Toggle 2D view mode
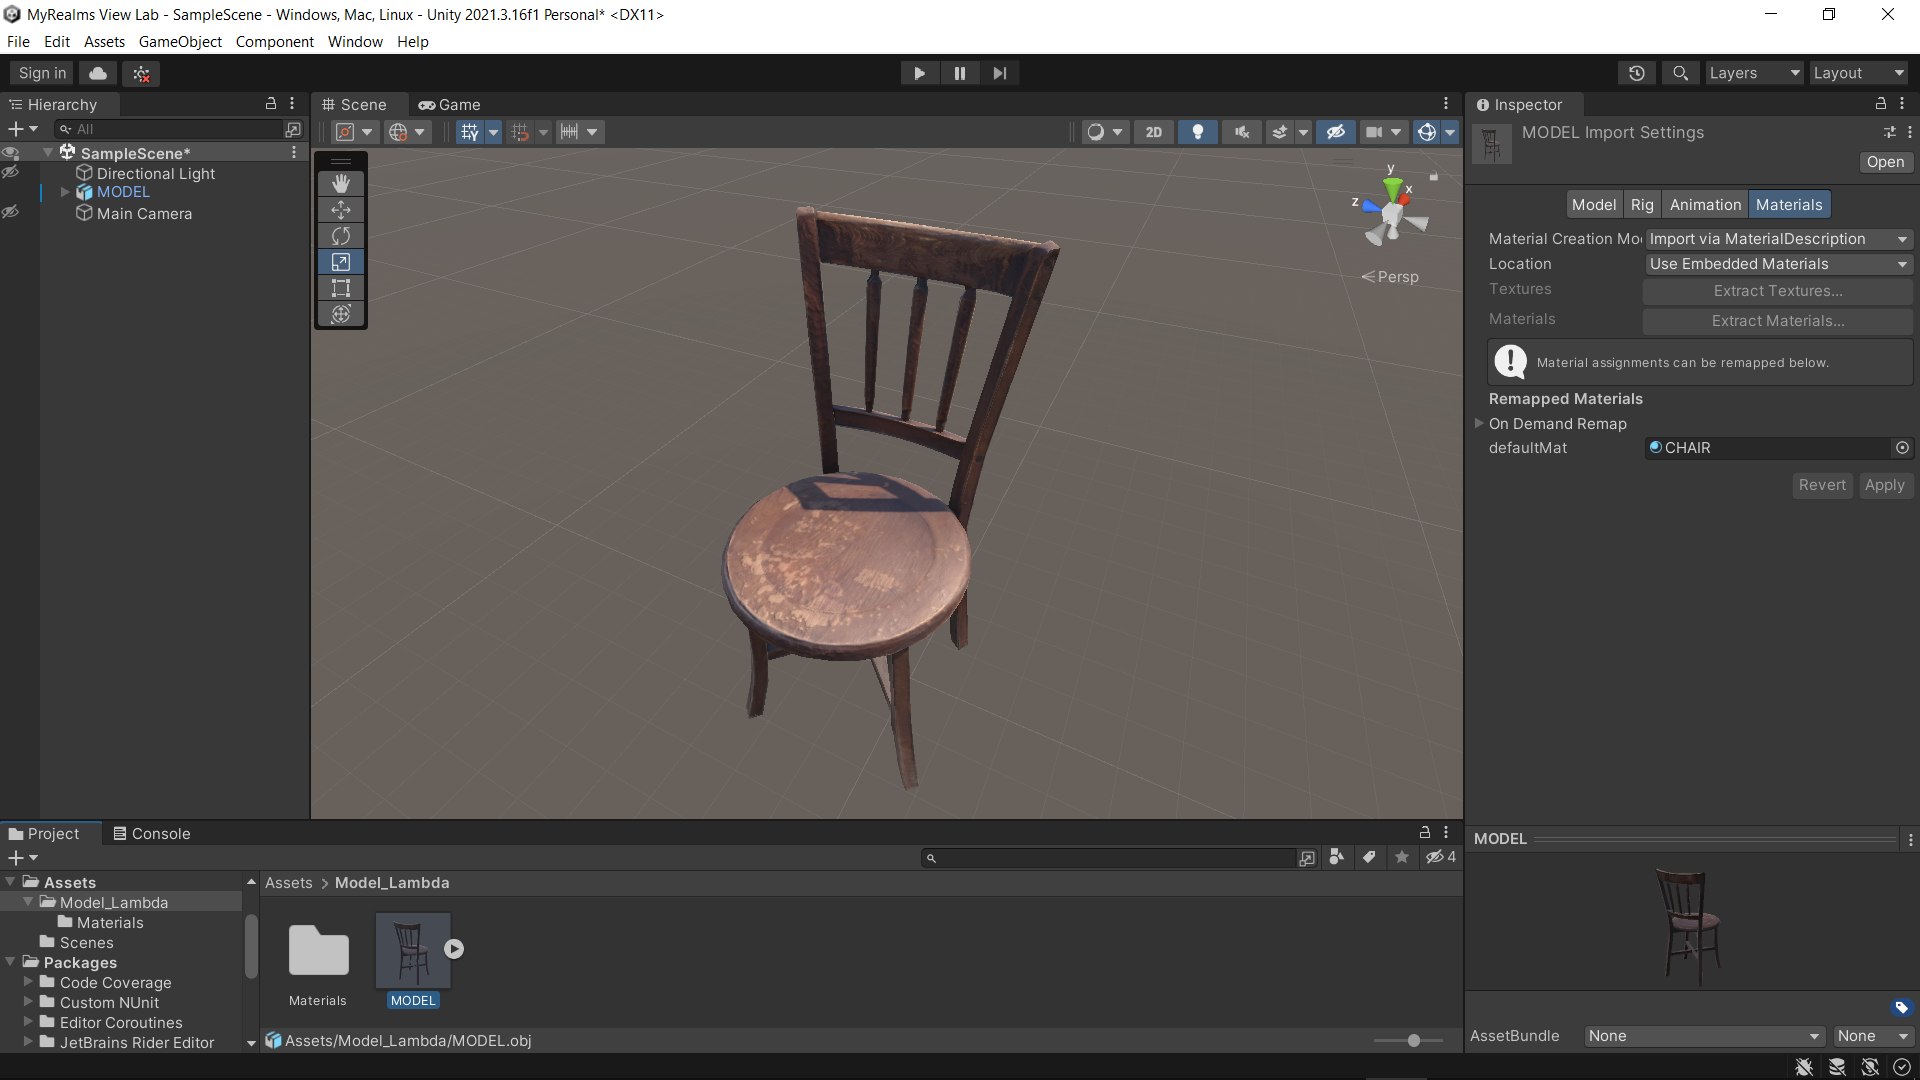 1154,132
